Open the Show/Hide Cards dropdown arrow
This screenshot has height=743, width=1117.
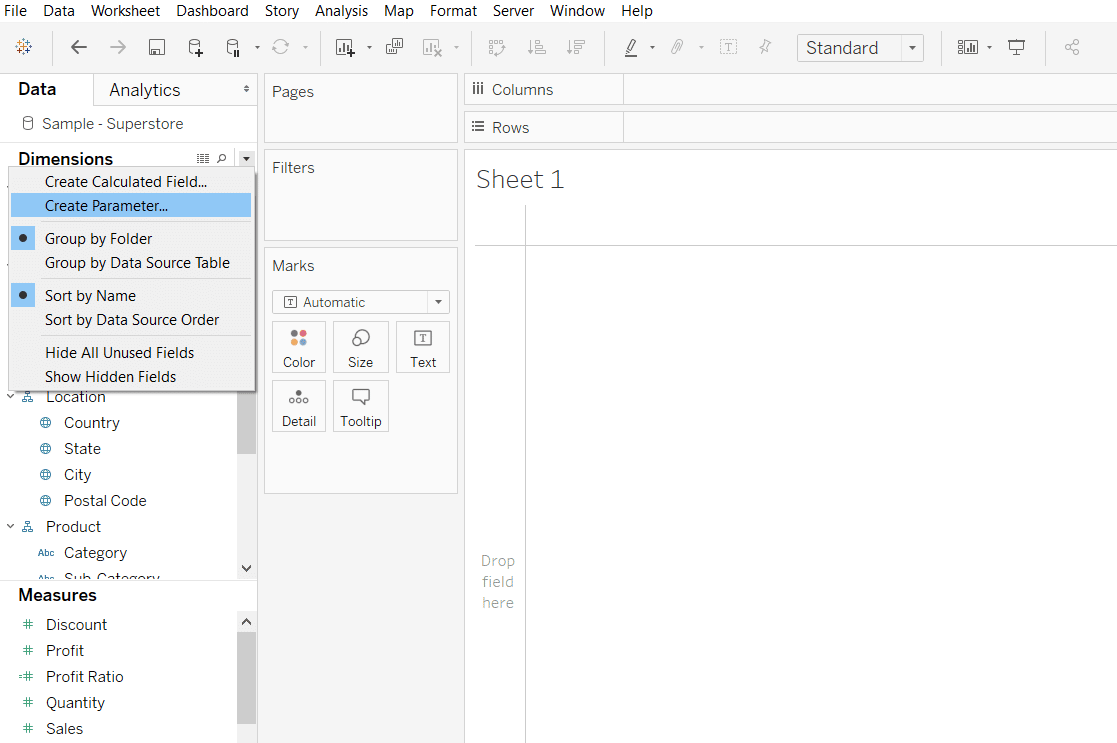[989, 48]
